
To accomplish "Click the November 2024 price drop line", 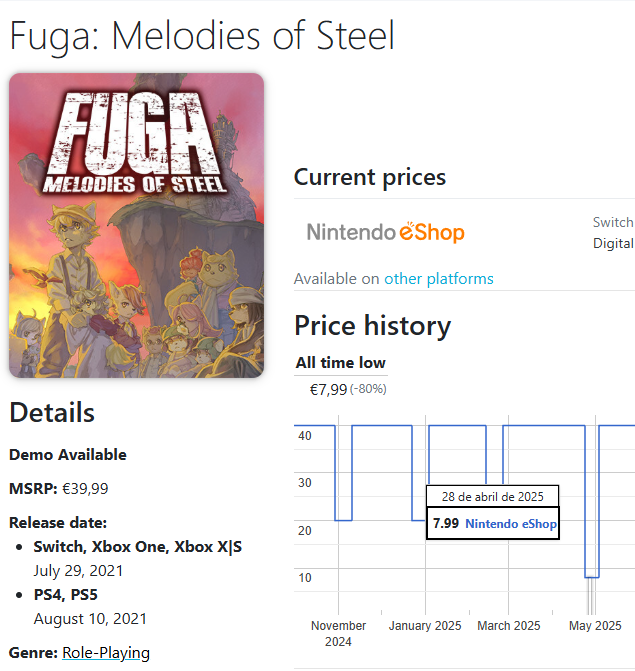I will point(343,520).
